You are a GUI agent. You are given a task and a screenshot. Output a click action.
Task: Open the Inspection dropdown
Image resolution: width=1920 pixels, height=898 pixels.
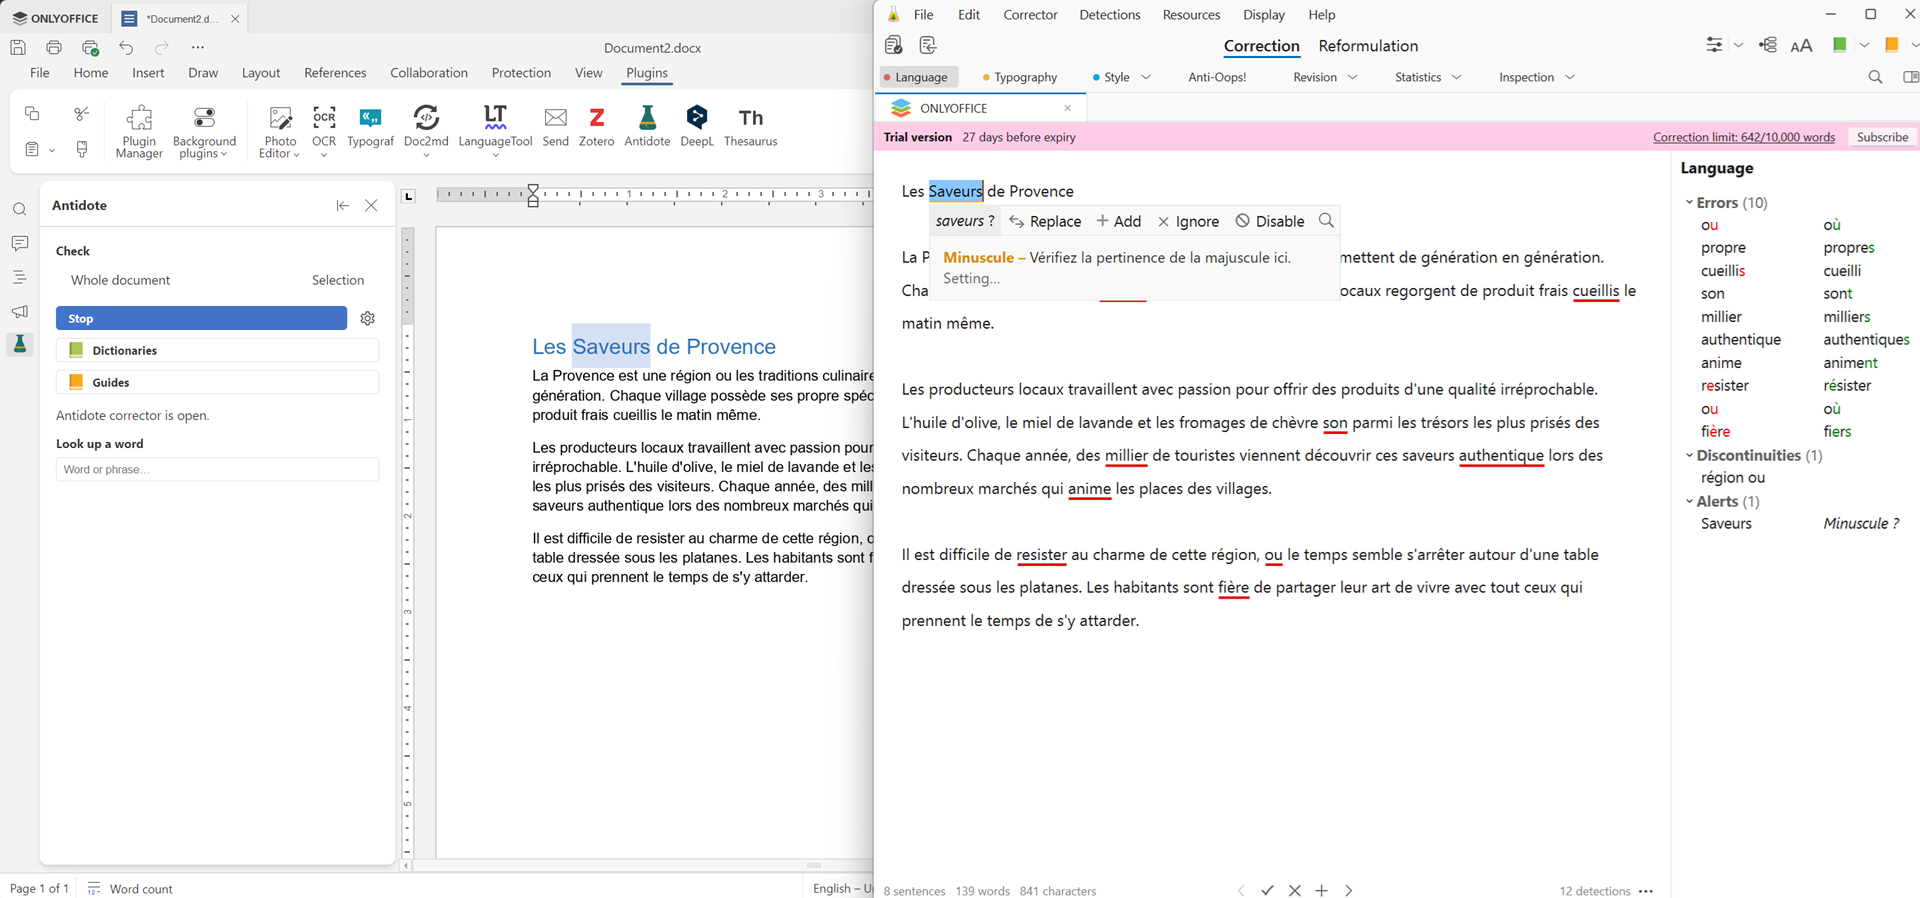[1537, 77]
